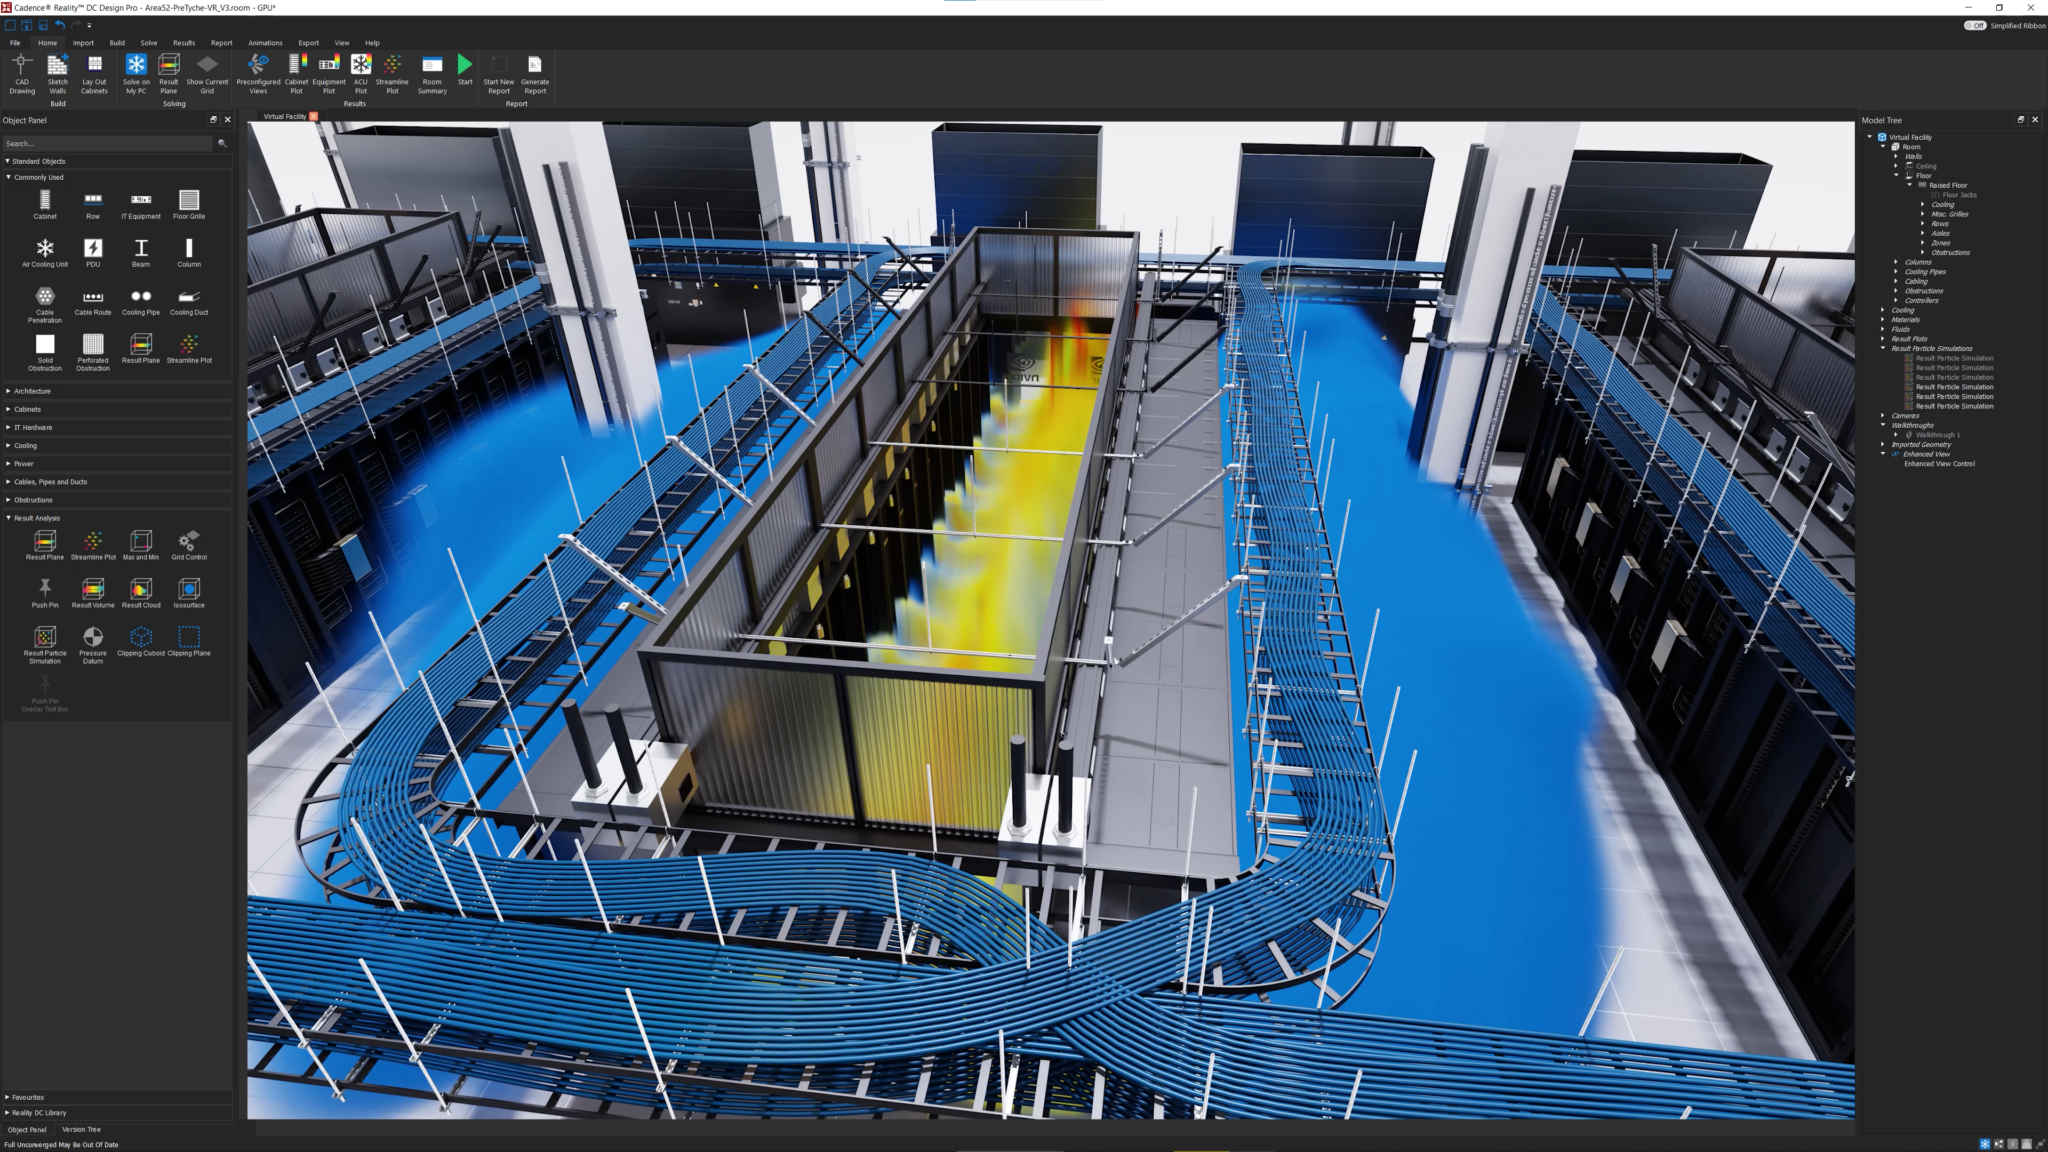Toggle the Simplified Ribbon switch
Image resolution: width=2048 pixels, height=1152 pixels.
(x=1974, y=26)
